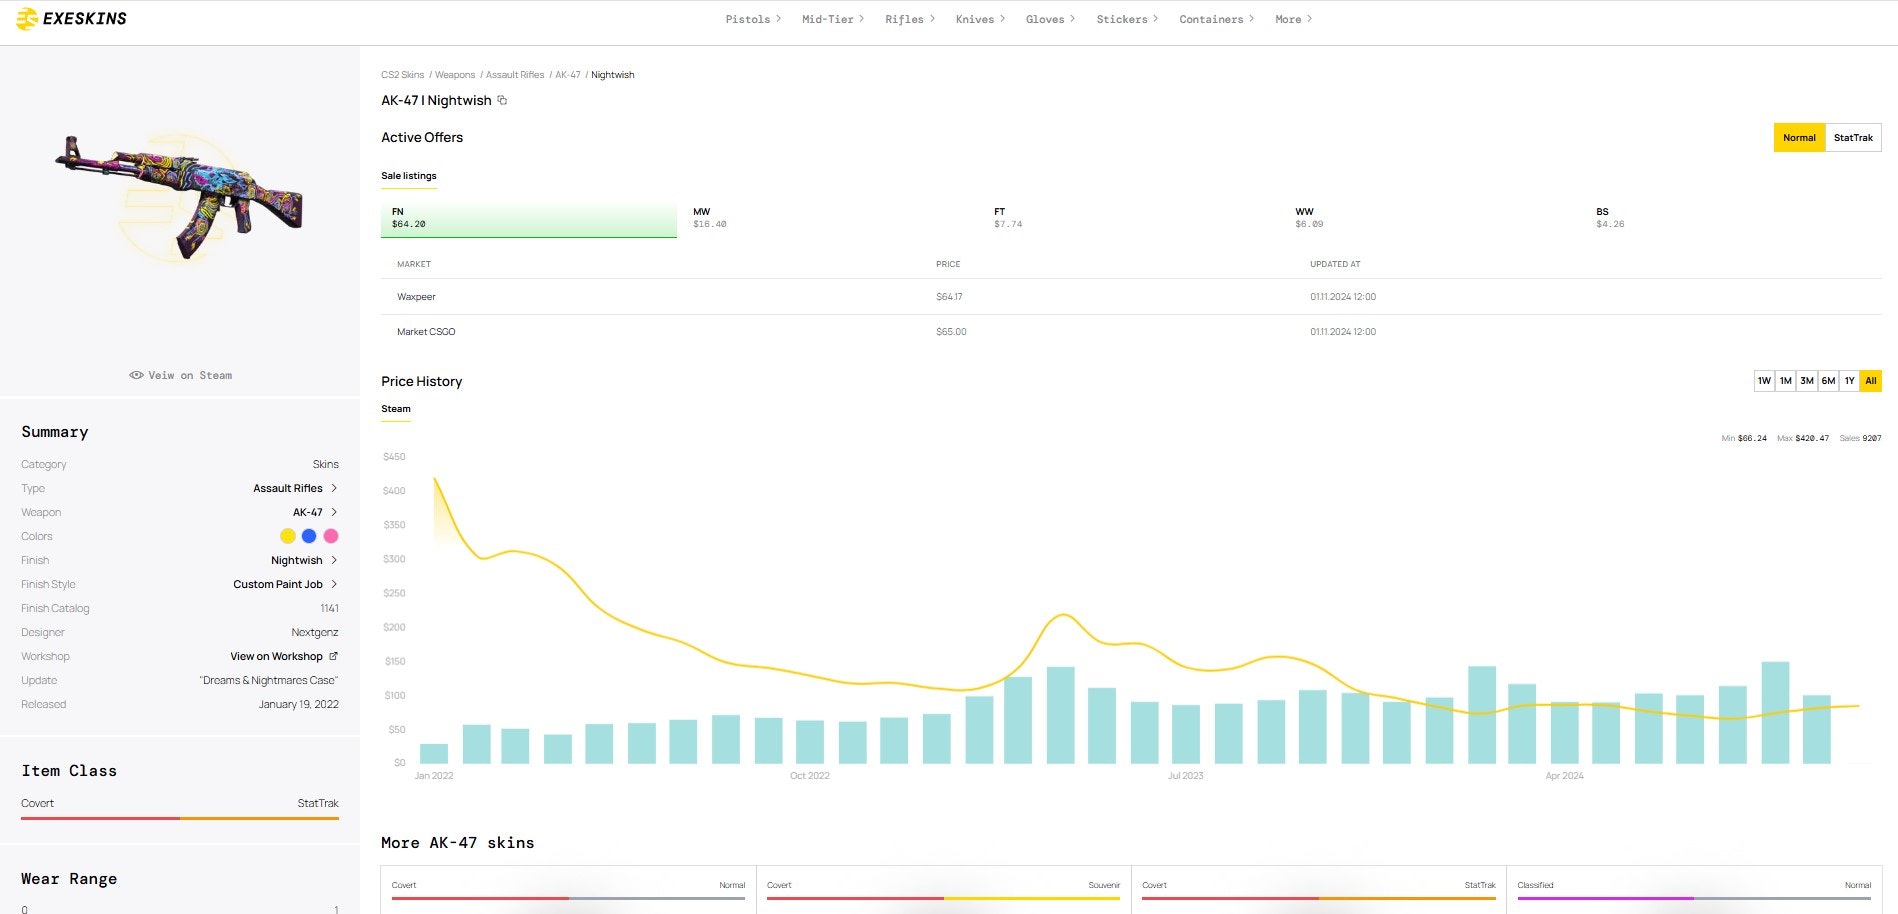Go to Assault Rifles breadcrumb
Viewport: 1898px width, 914px height.
pyautogui.click(x=515, y=75)
